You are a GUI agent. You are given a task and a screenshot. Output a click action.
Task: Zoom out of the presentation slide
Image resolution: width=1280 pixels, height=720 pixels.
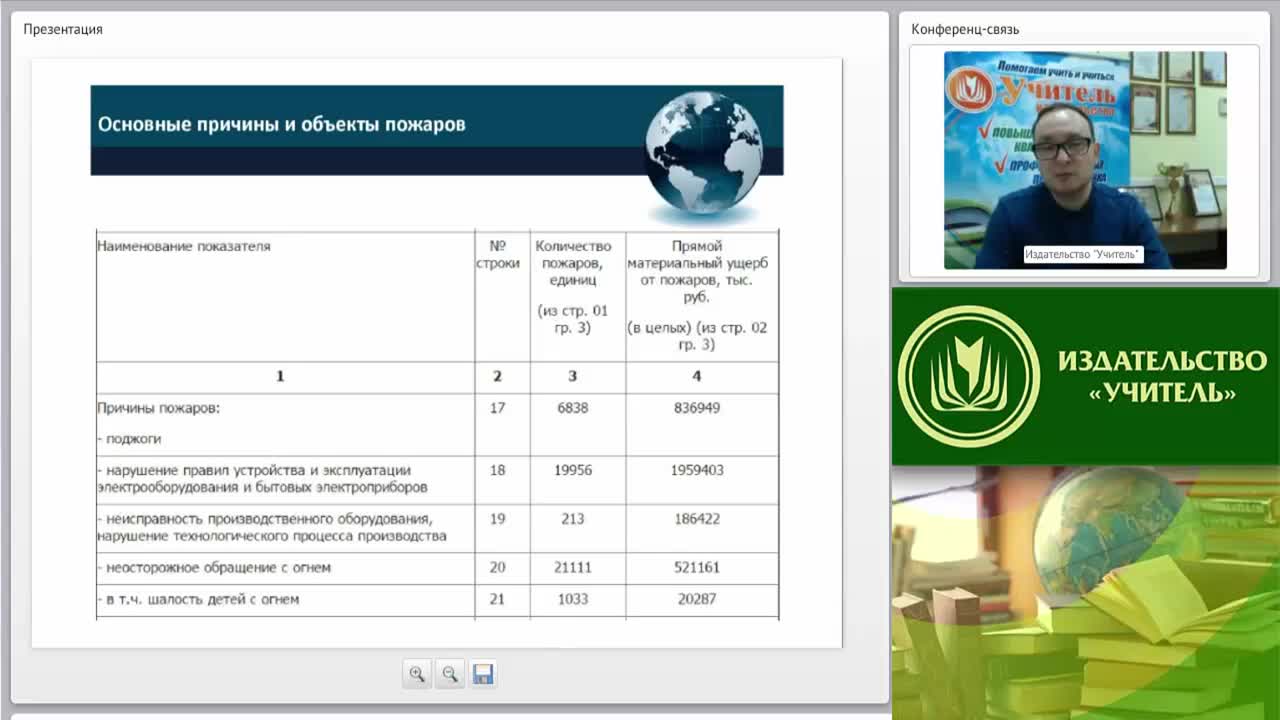pyautogui.click(x=450, y=674)
